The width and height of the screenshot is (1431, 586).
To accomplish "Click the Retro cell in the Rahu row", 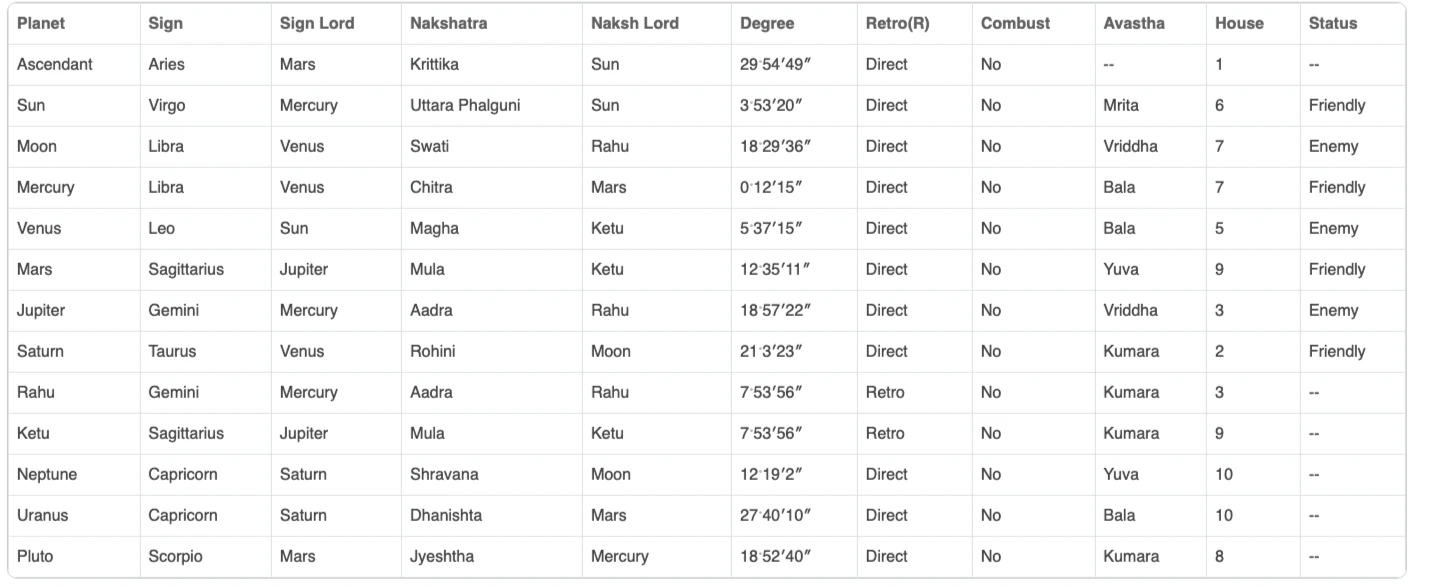I will point(885,392).
